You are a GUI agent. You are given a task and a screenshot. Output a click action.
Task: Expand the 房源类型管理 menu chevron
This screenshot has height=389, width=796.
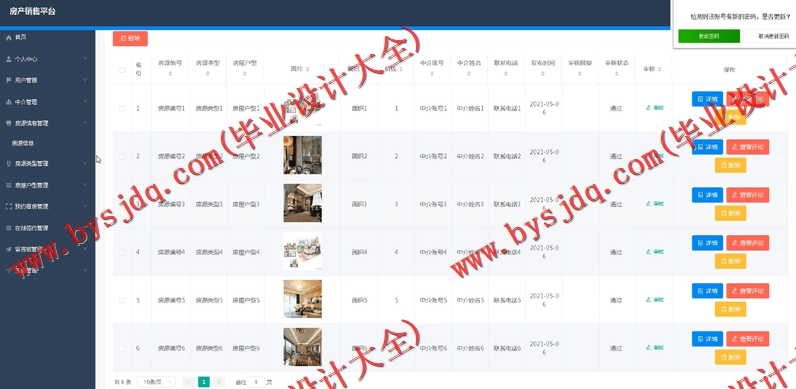[85, 164]
